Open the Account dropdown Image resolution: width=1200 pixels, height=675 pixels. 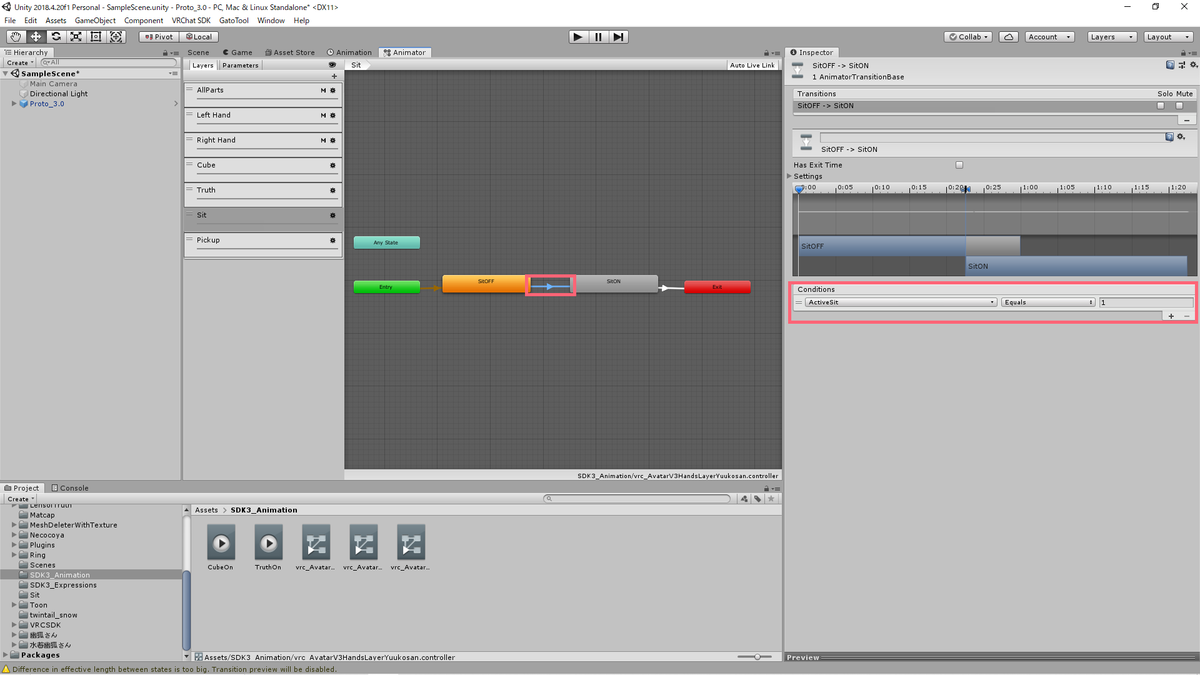coord(1048,36)
